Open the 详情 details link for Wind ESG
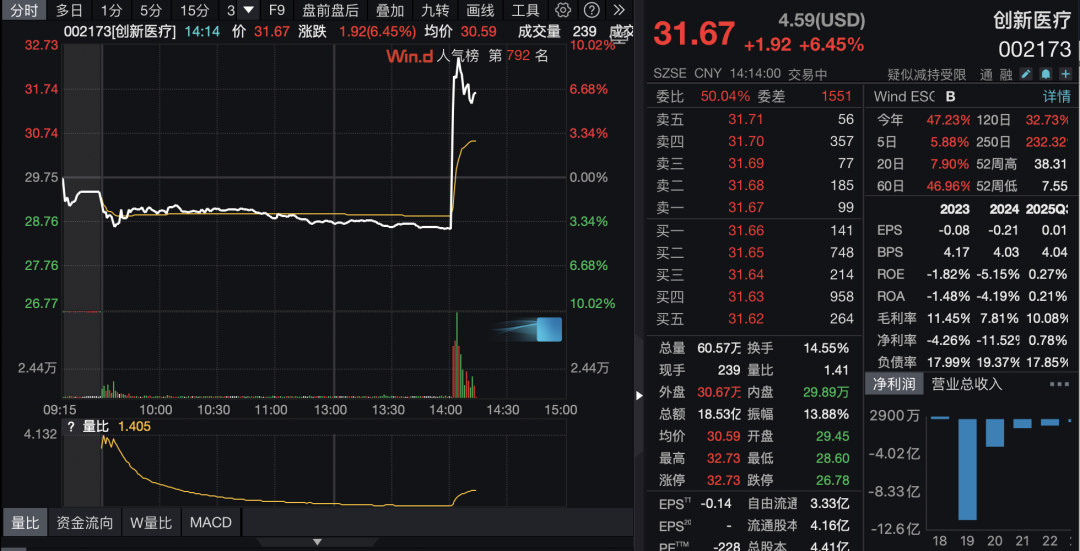Viewport: 1080px width, 551px height. (x=1057, y=96)
